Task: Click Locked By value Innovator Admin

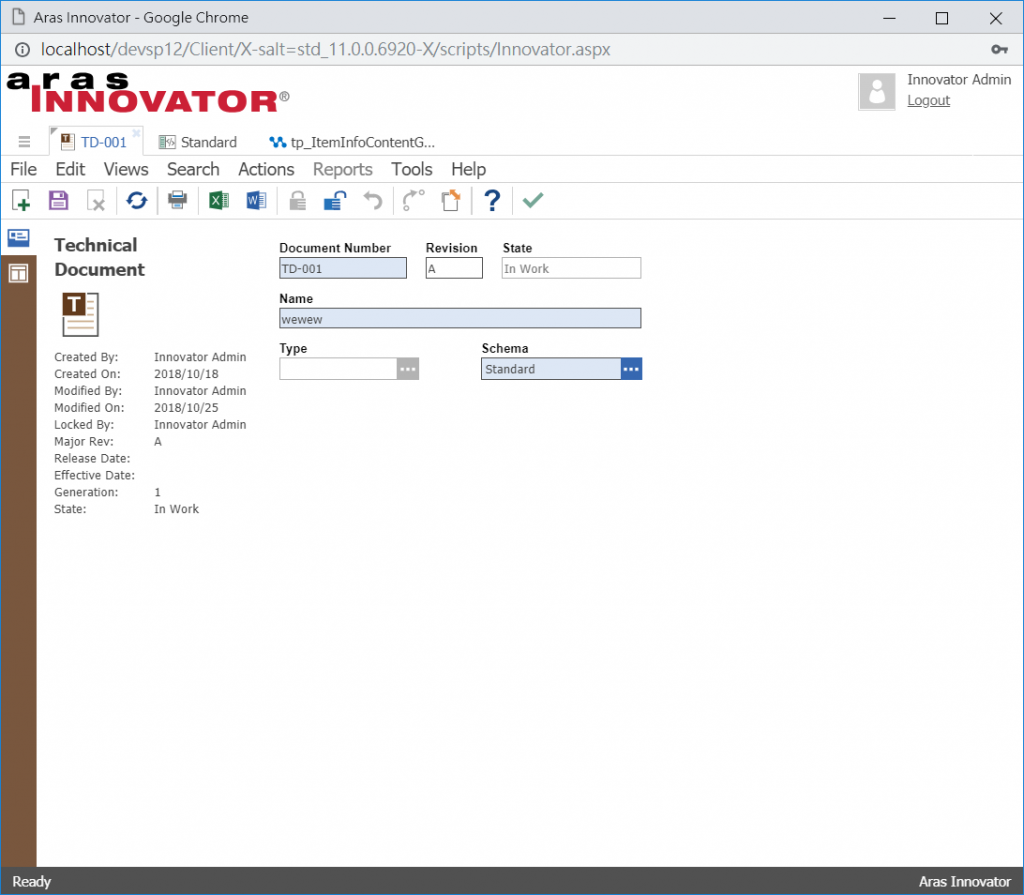Action: click(x=200, y=425)
